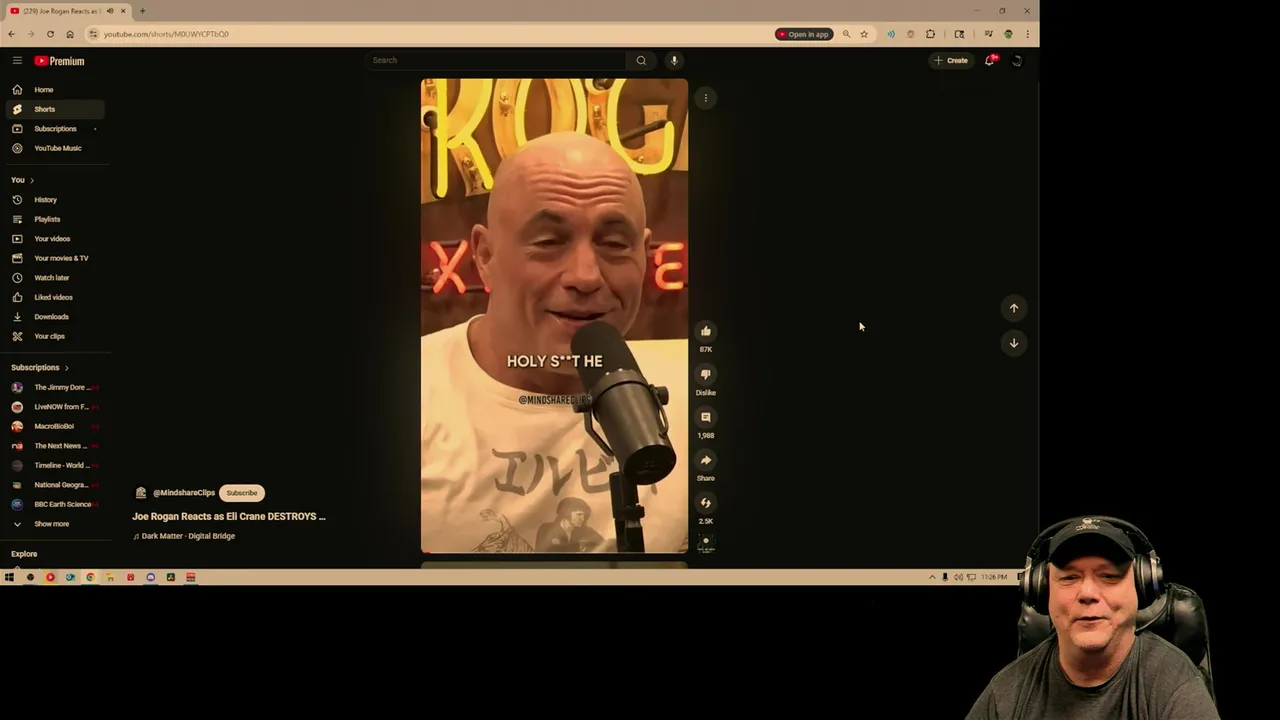The height and width of the screenshot is (720, 1280).
Task: Open Playlists in sidebar
Action: [55, 219]
